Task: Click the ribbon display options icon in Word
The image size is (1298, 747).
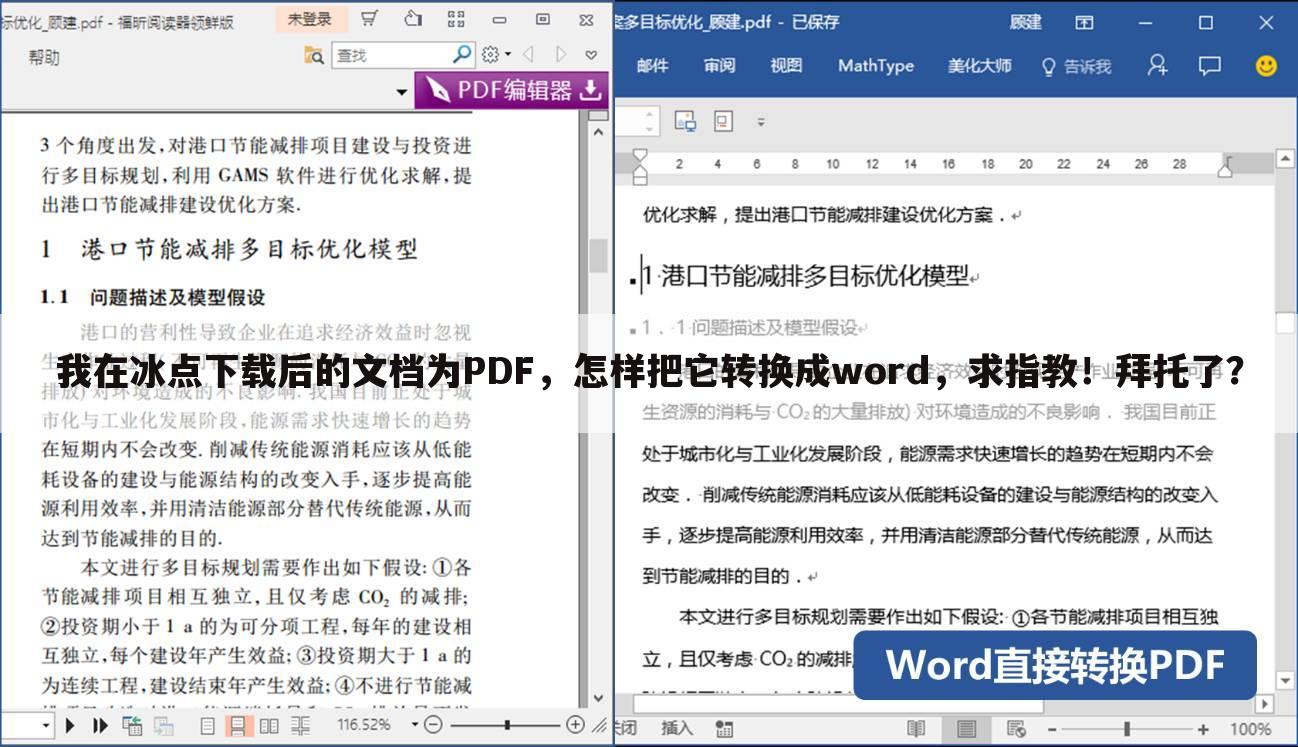Action: tap(1084, 22)
